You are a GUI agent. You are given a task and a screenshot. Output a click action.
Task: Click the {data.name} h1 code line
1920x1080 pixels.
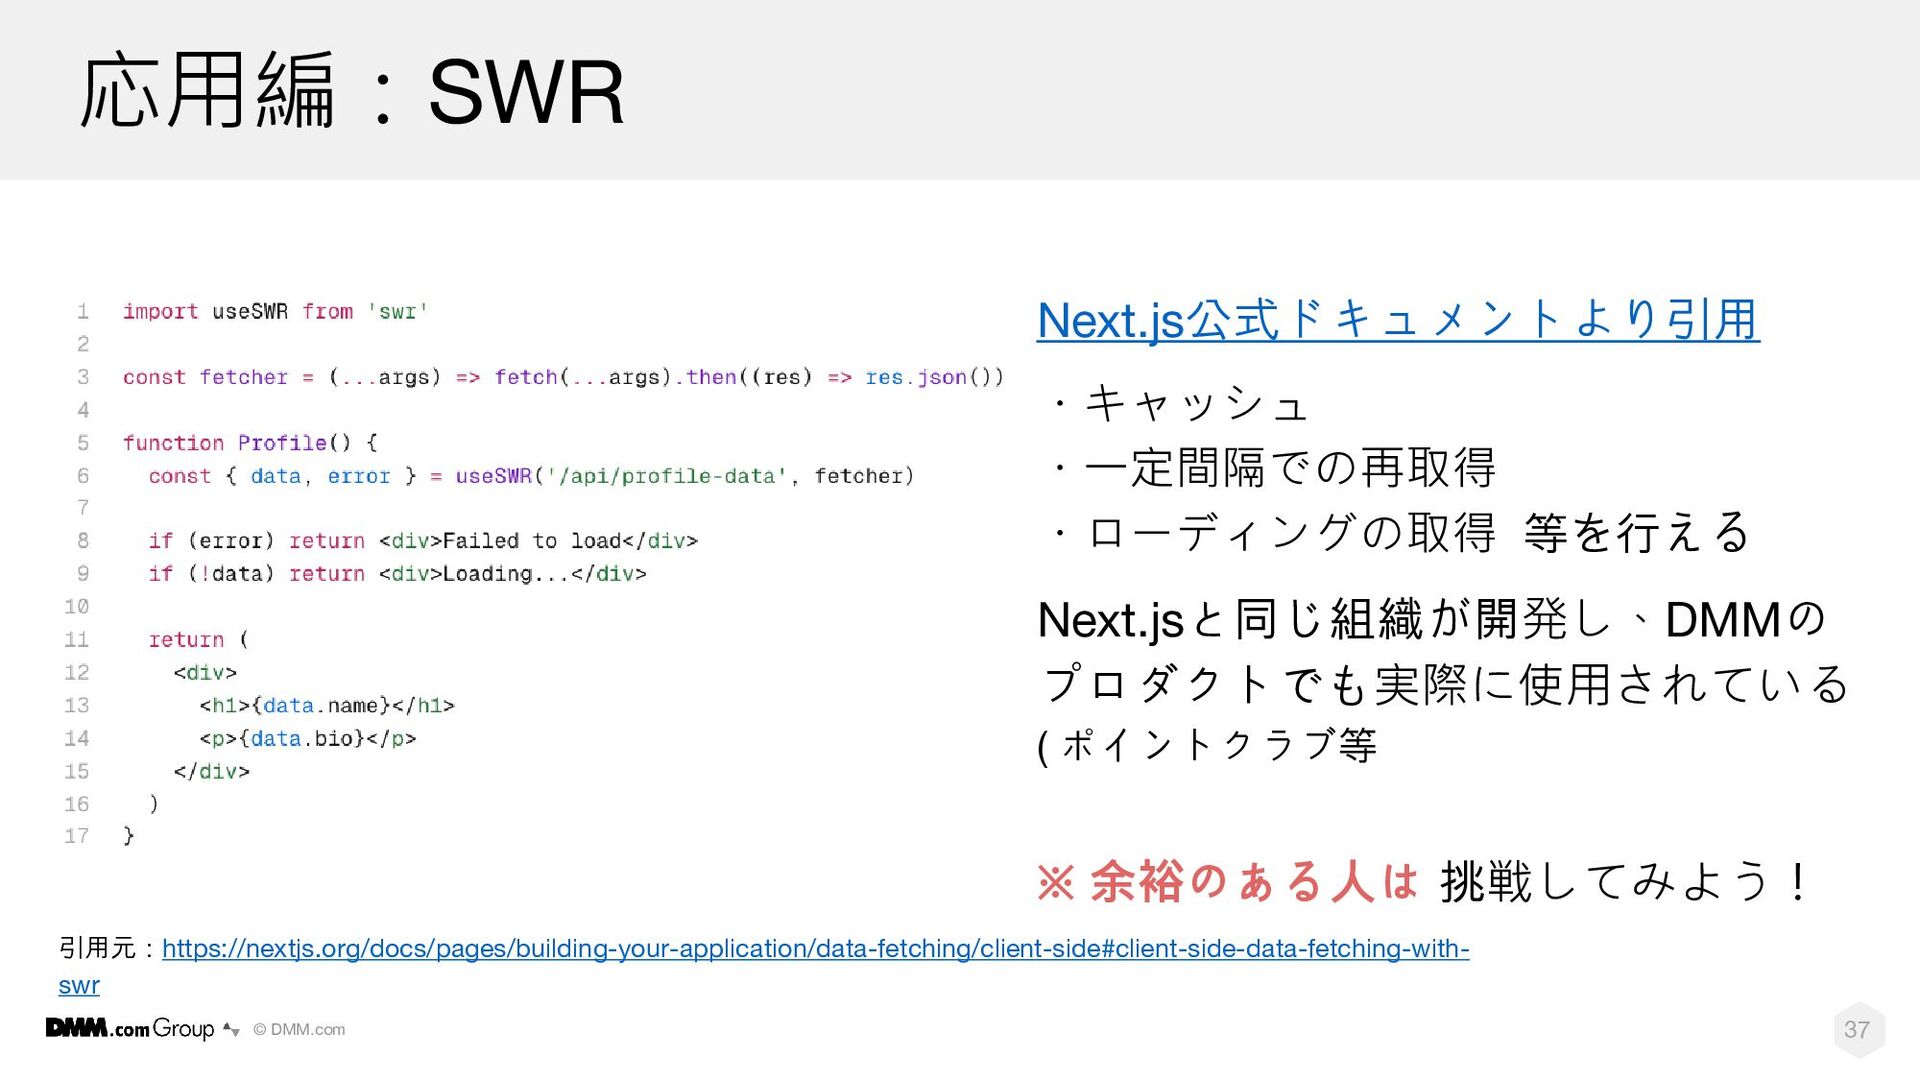pyautogui.click(x=326, y=706)
